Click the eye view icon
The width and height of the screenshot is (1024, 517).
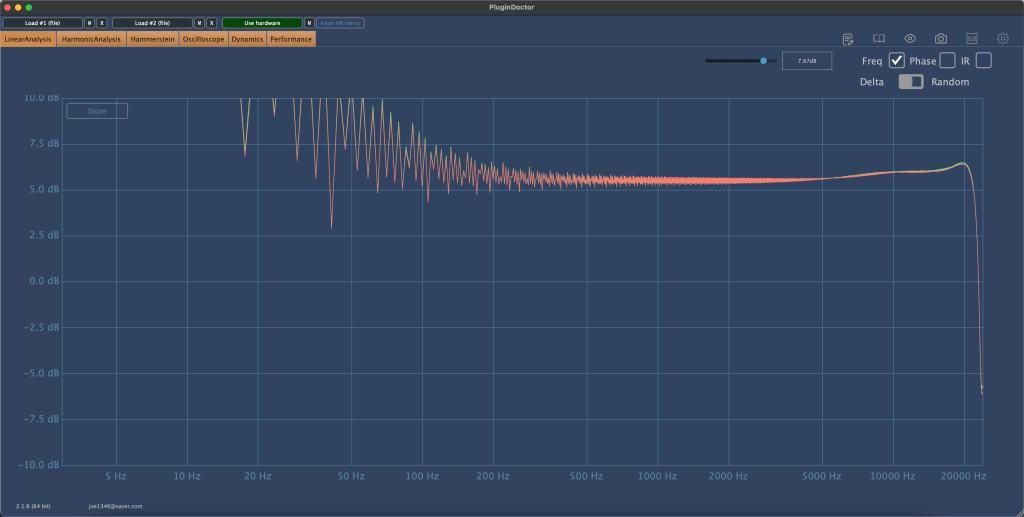(910, 39)
